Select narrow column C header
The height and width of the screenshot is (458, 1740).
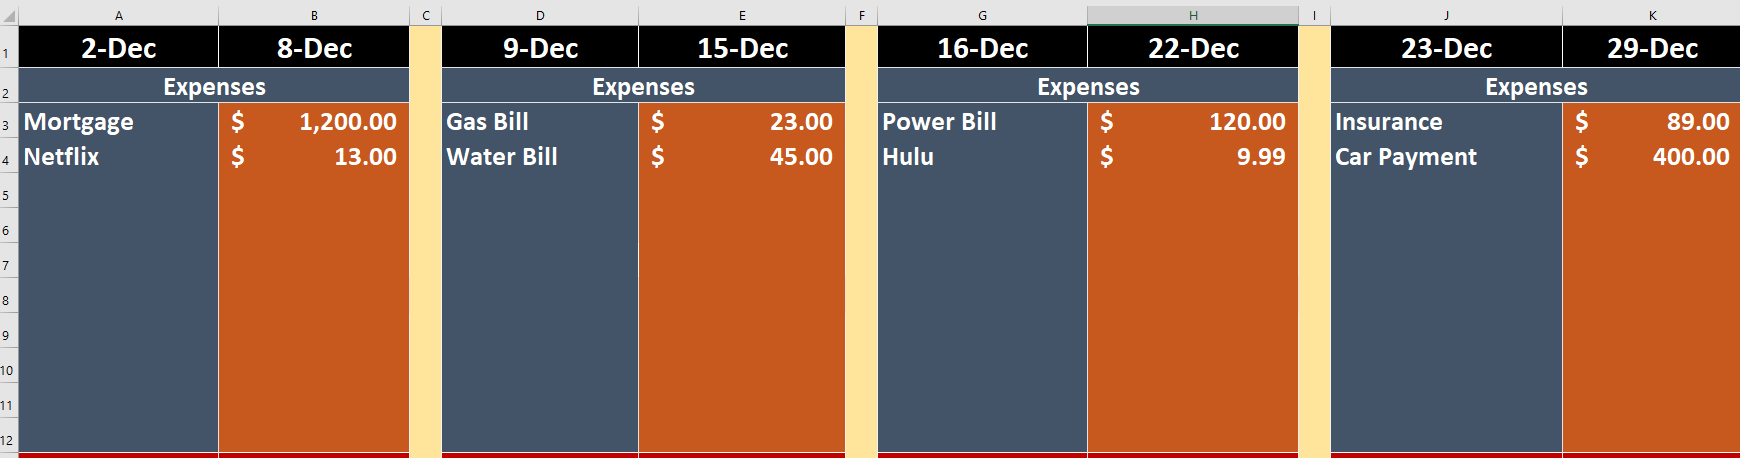(426, 16)
